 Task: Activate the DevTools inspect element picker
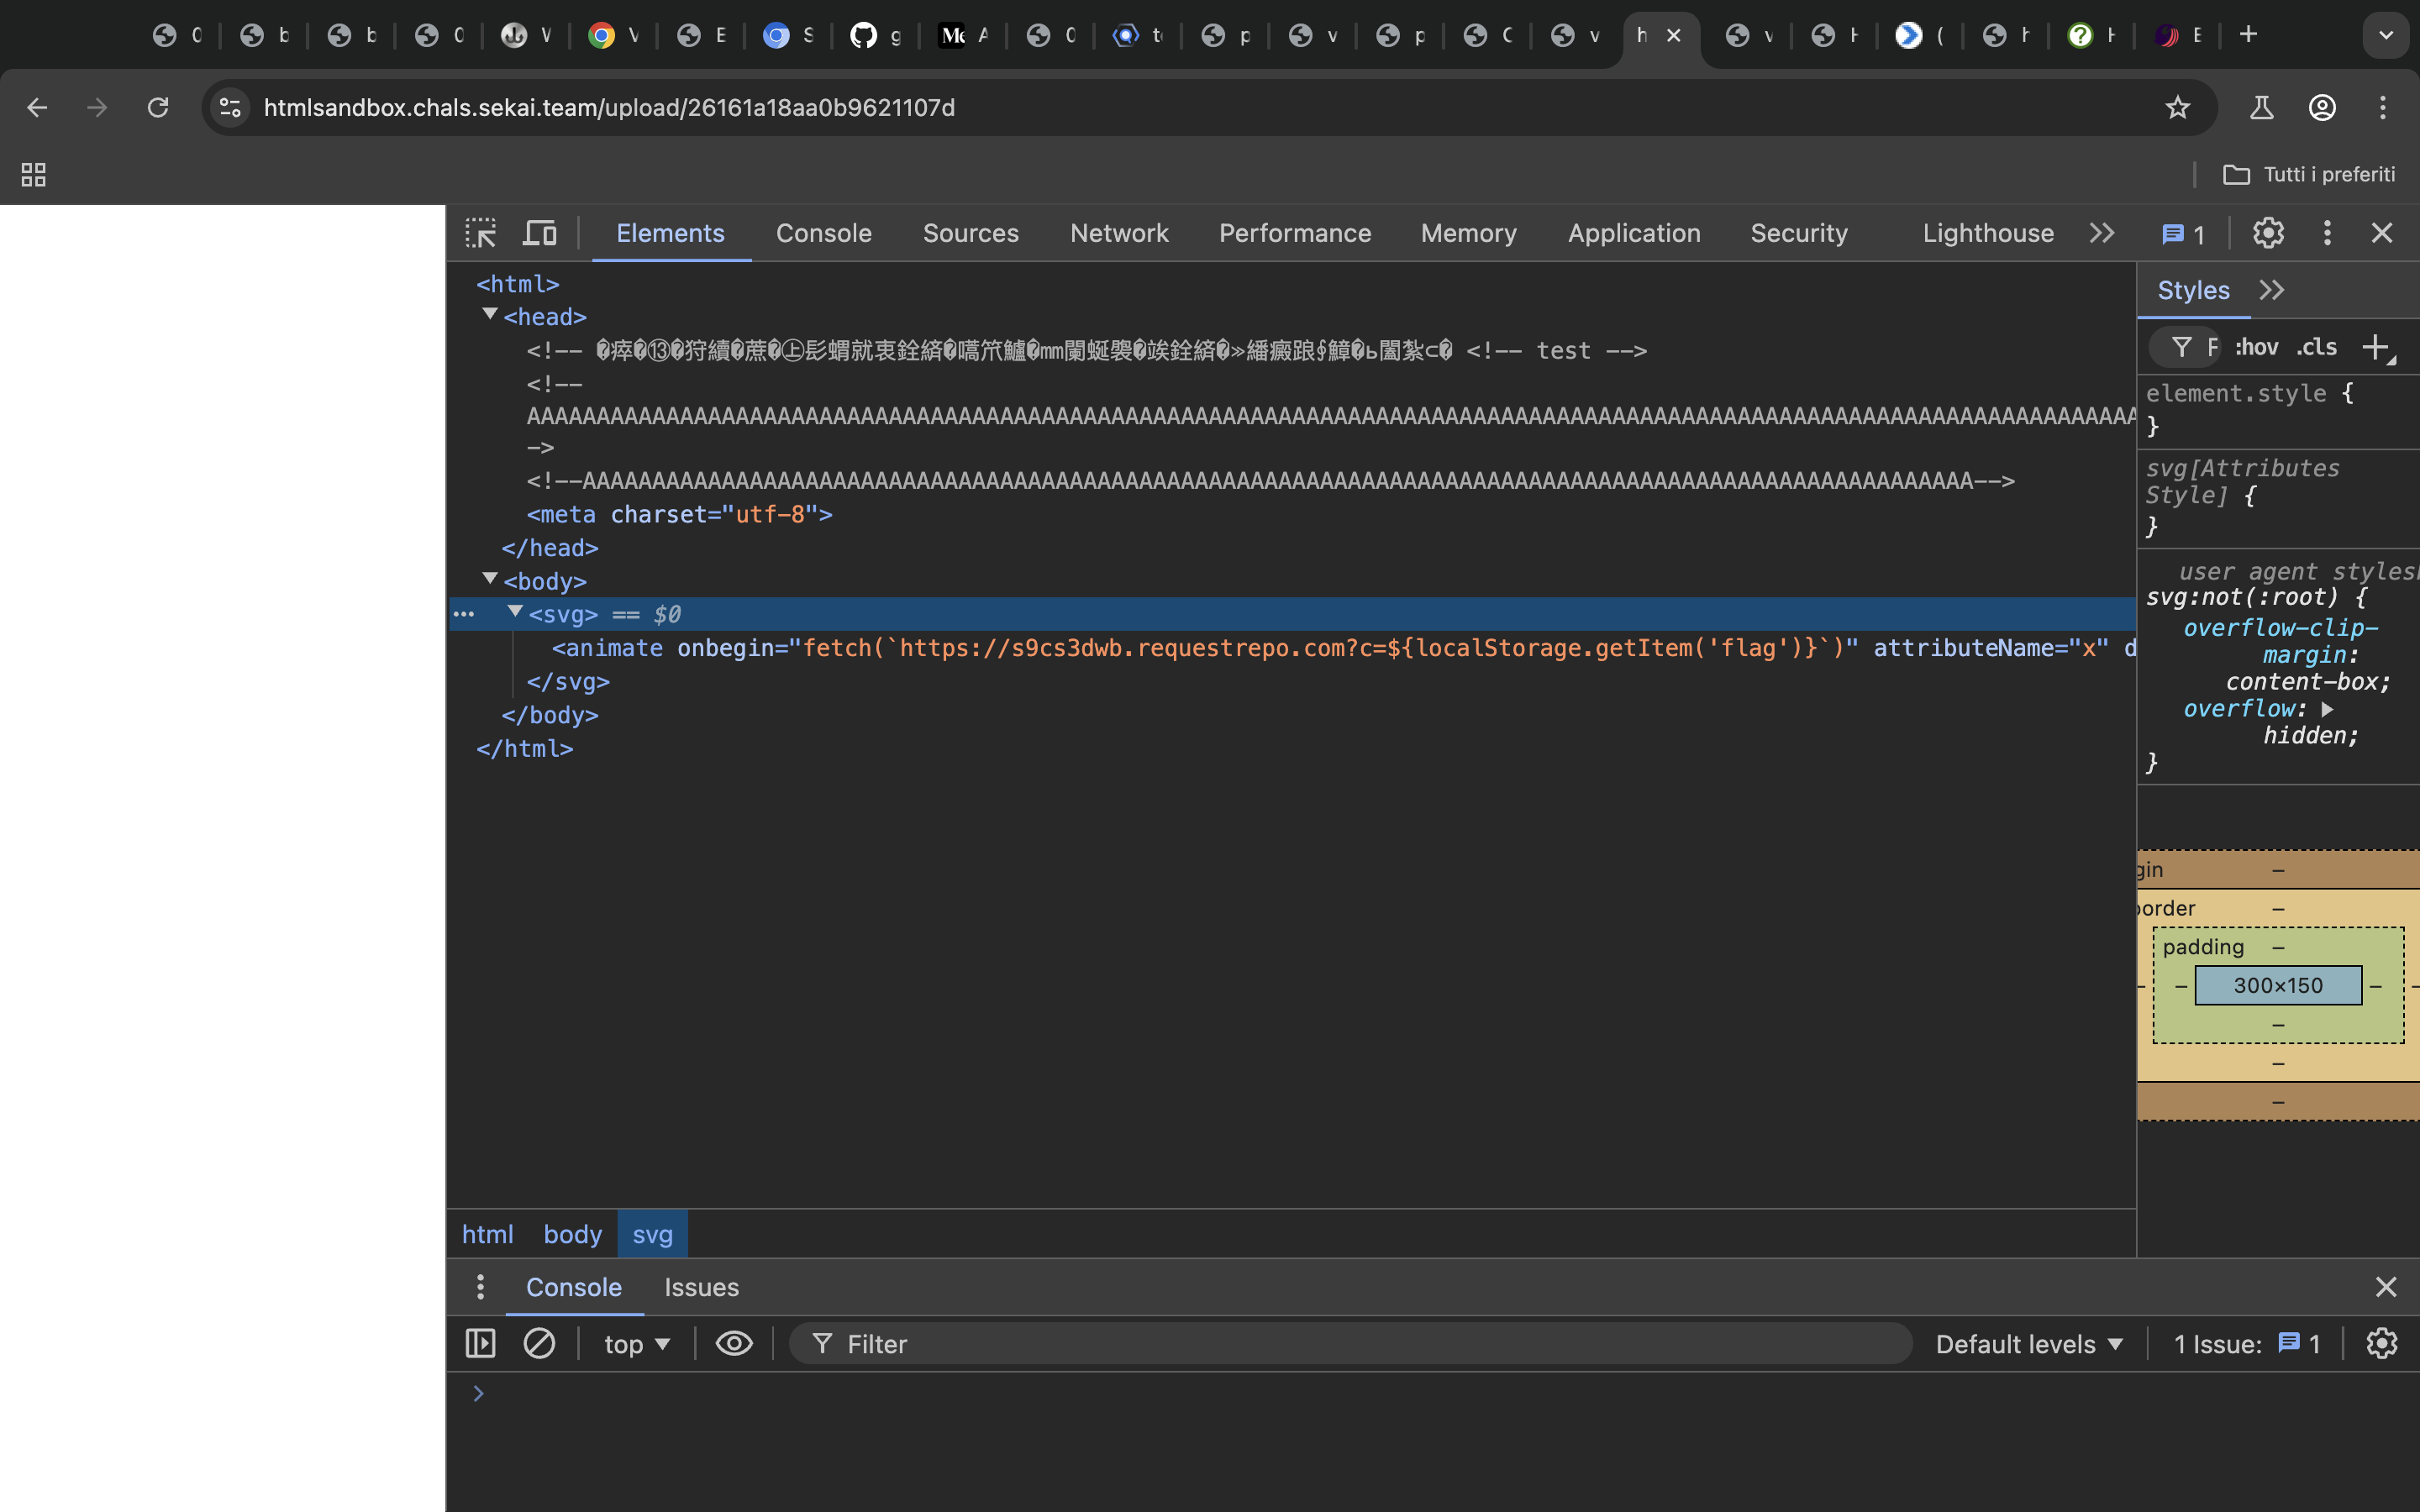pyautogui.click(x=481, y=233)
